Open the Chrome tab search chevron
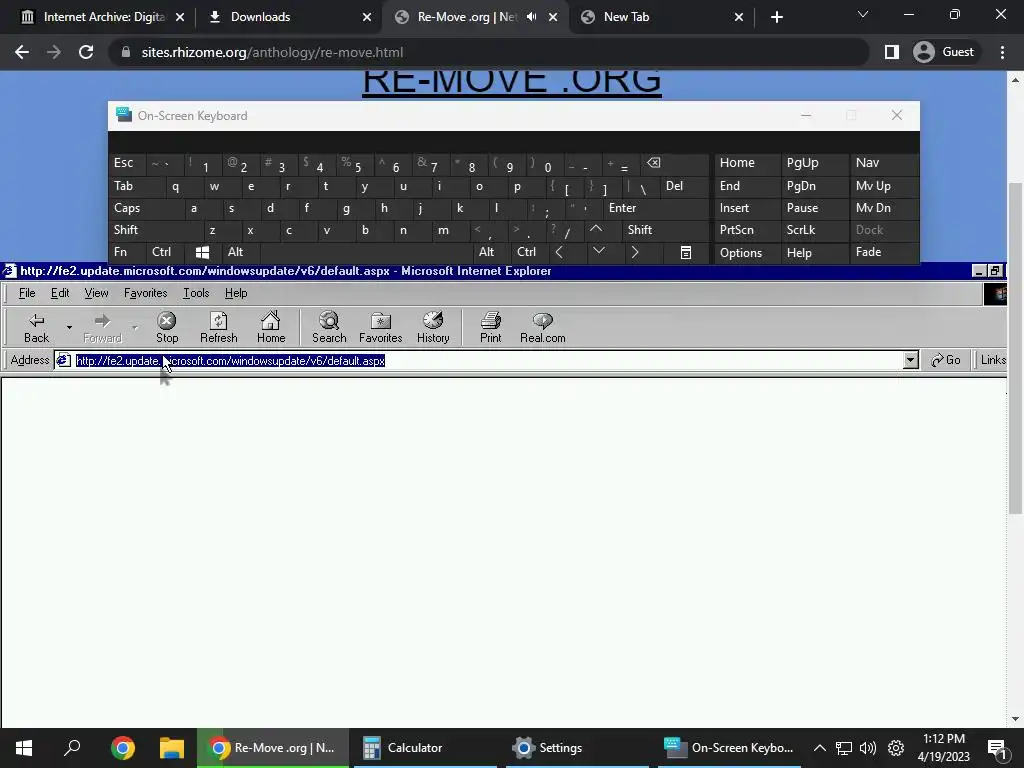1024x768 pixels. 863,14
